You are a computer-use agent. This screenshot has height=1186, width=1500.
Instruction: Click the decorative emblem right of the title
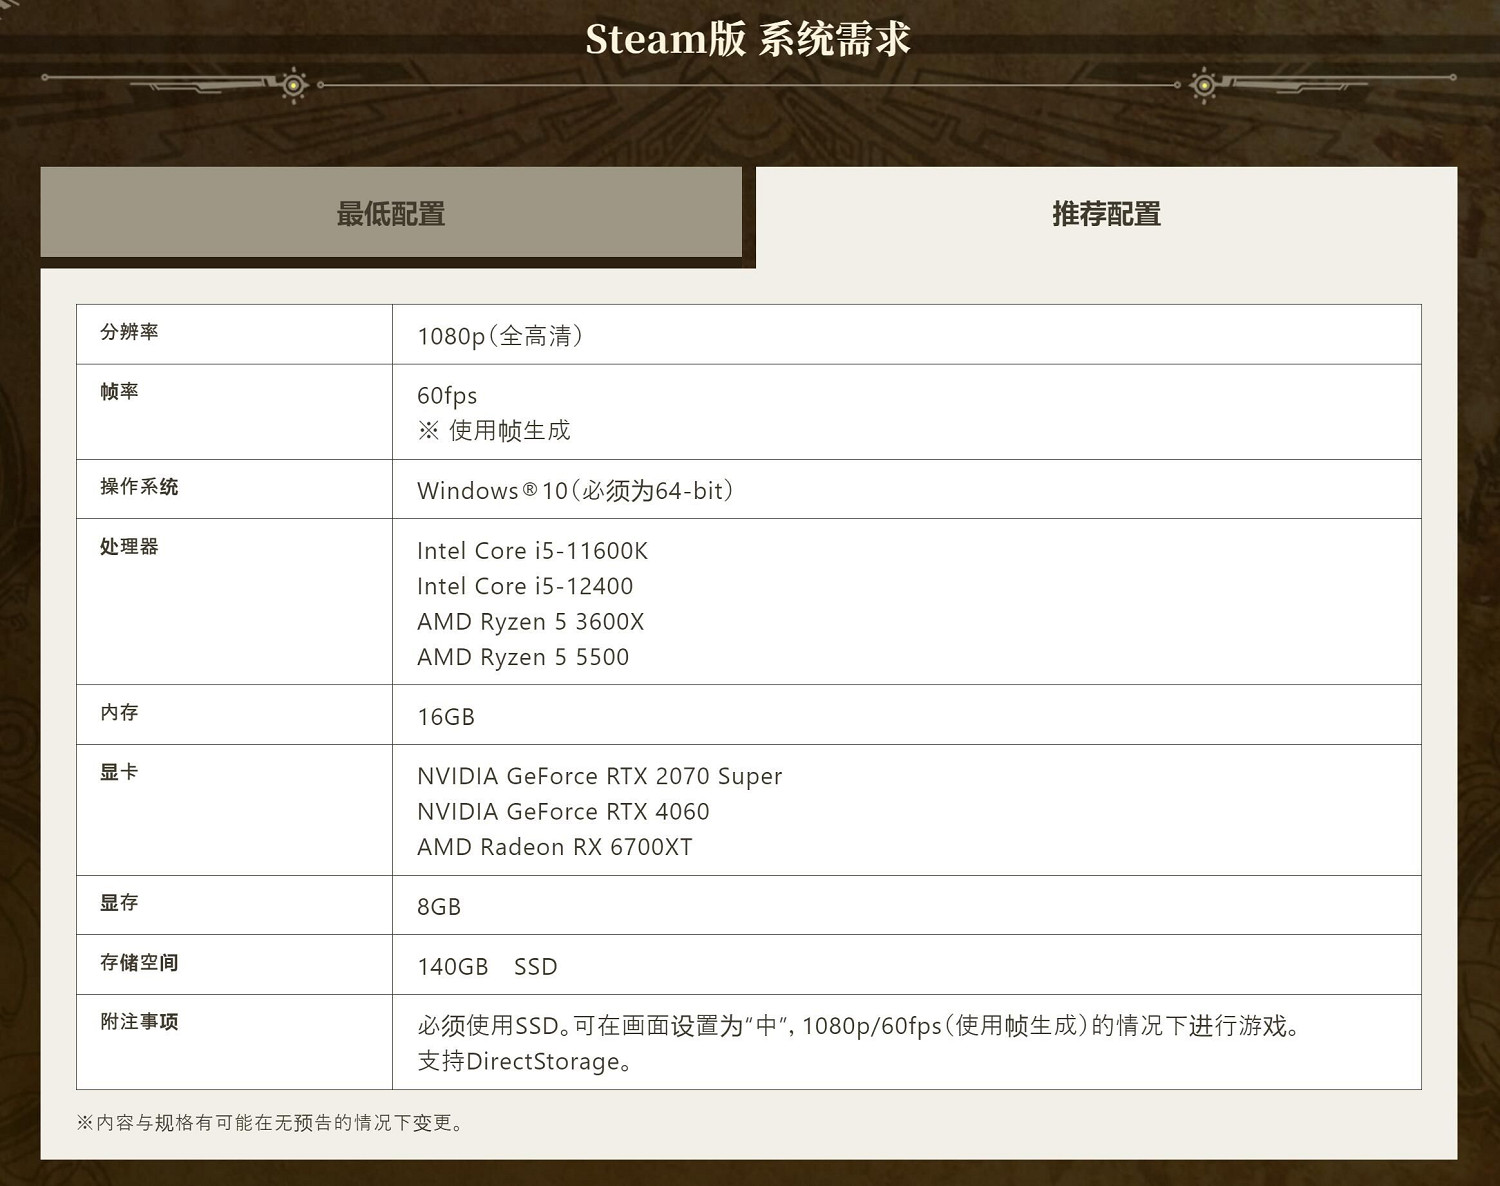pos(1205,85)
